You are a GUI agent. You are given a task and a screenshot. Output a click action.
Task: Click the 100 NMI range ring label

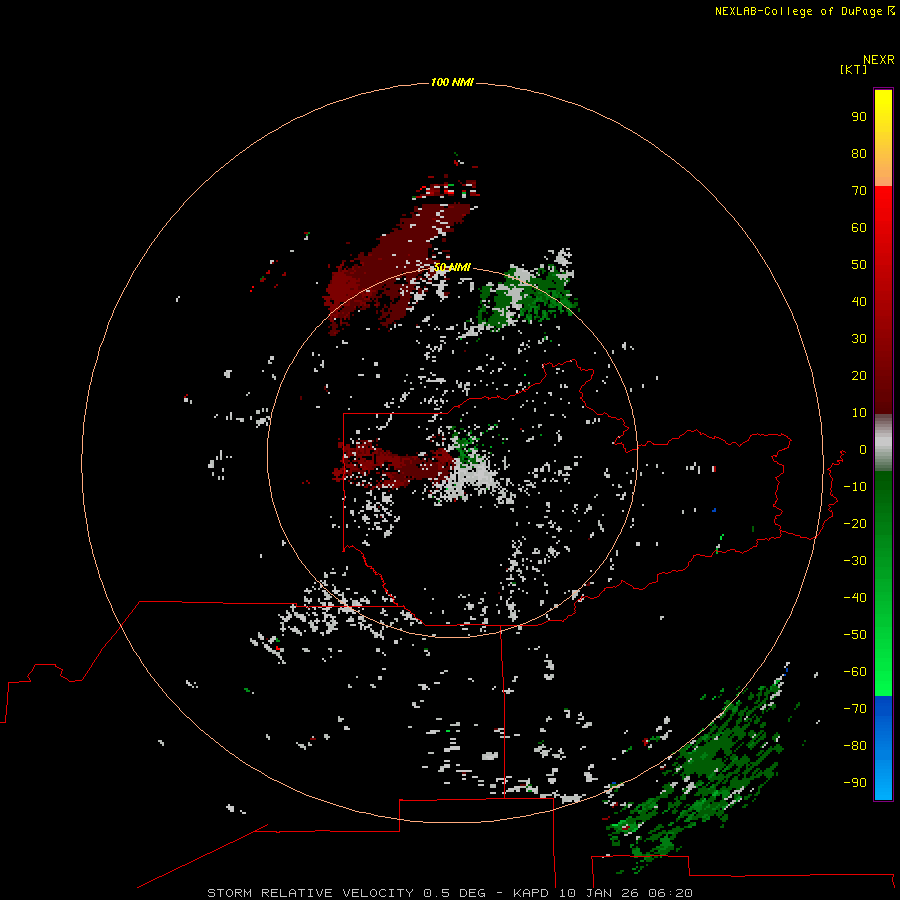[452, 83]
